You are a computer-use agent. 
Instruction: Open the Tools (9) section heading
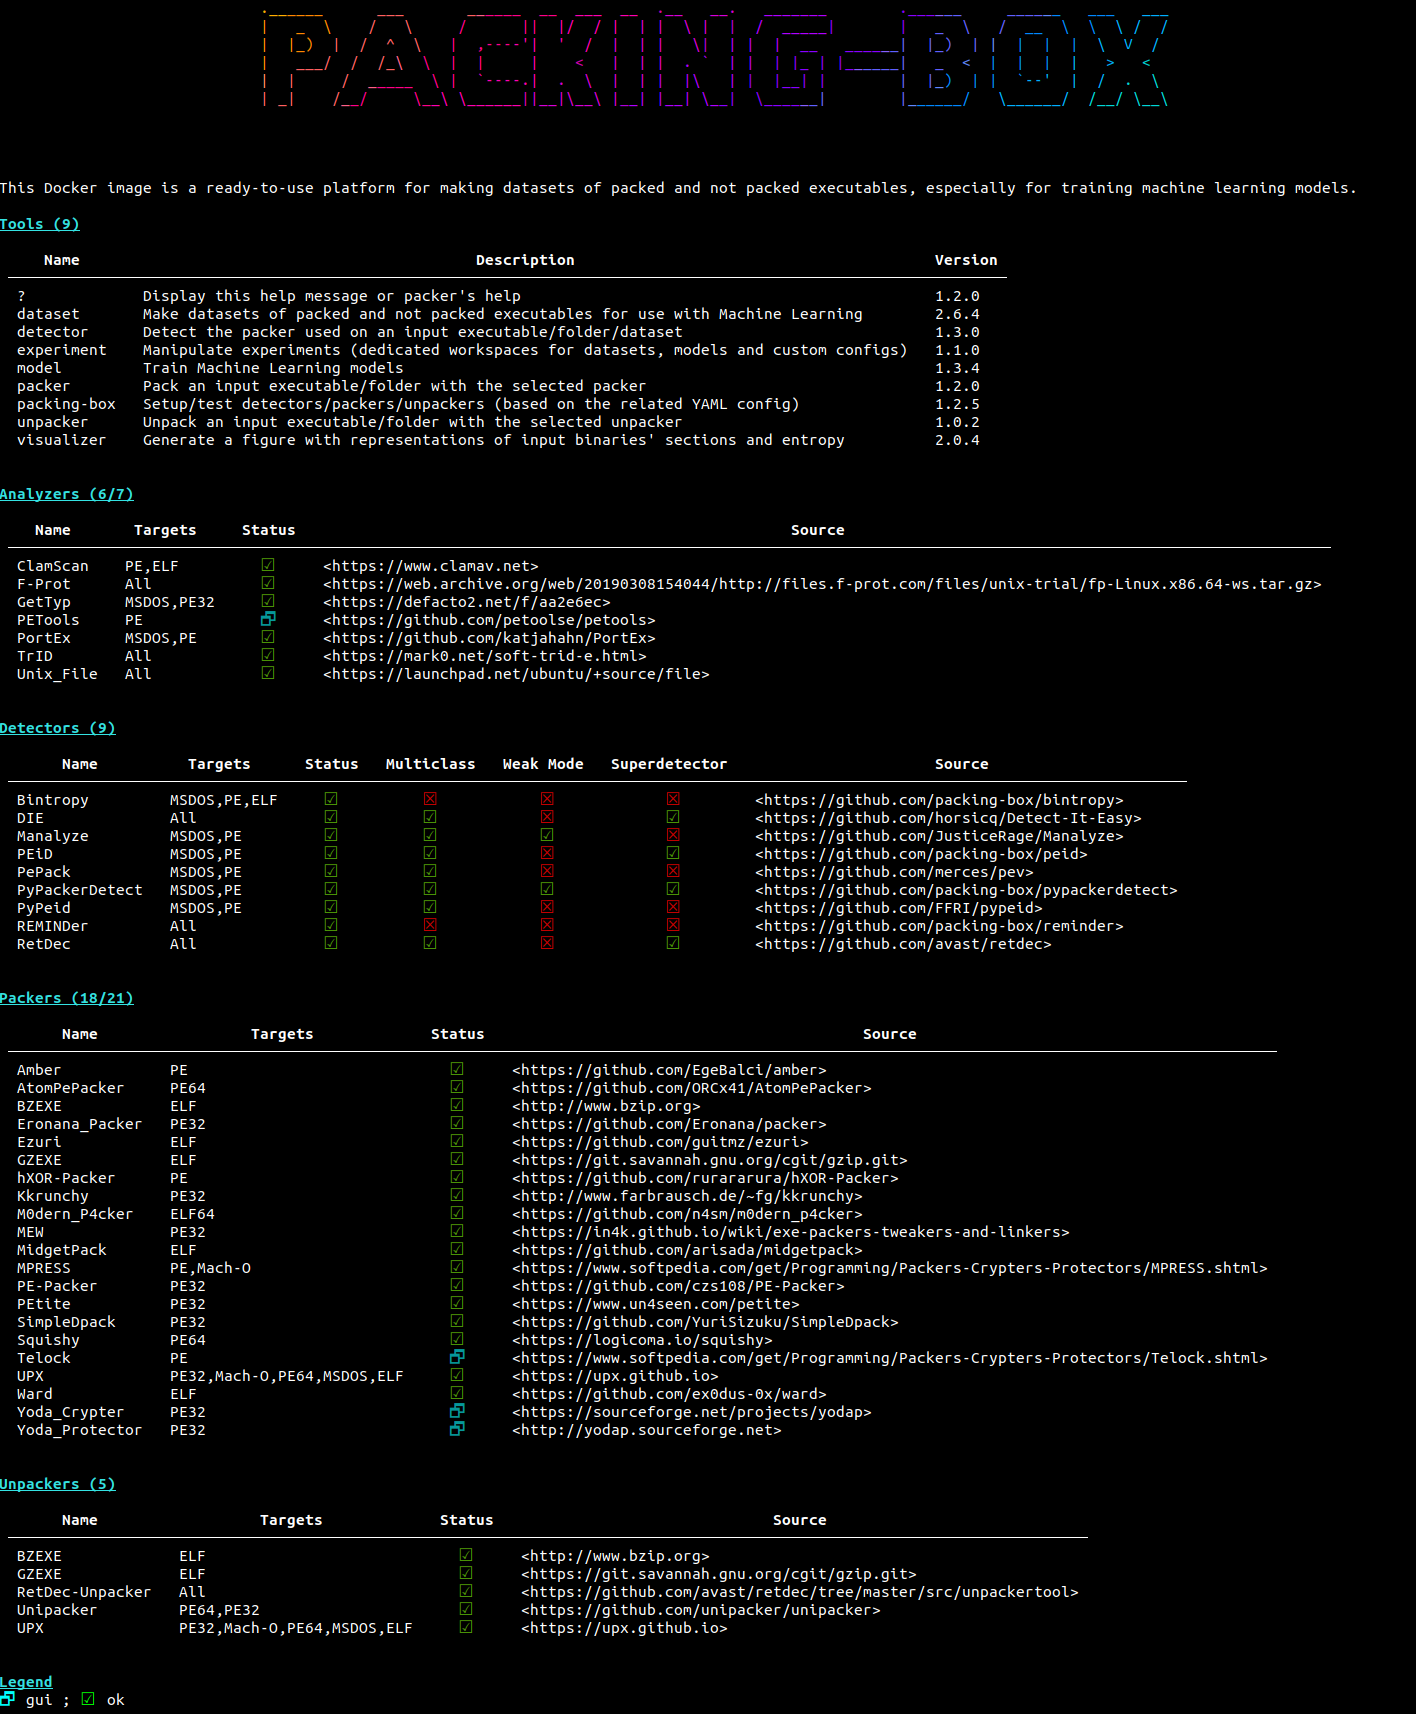pyautogui.click(x=40, y=224)
